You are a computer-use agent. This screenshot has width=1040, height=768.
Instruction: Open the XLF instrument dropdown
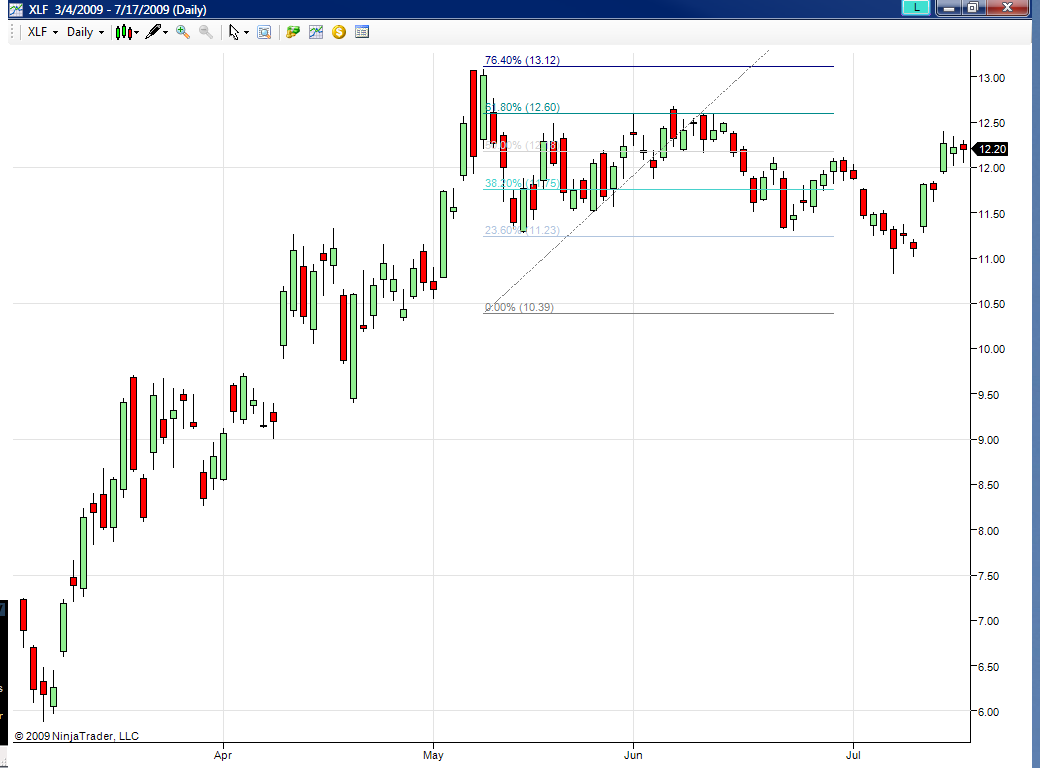coord(42,32)
